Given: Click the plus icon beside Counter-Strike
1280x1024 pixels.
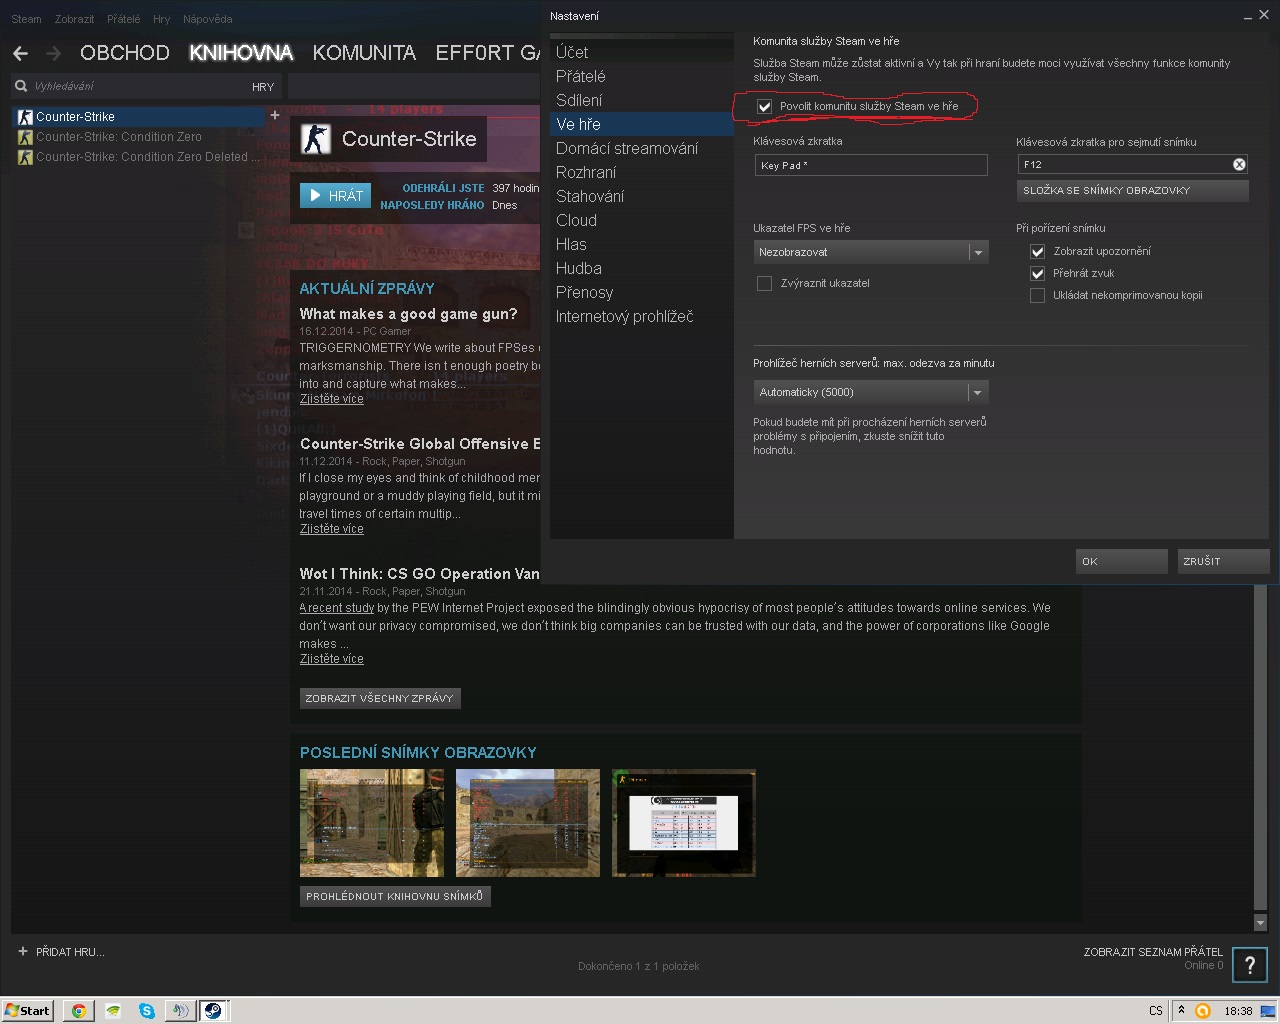Looking at the screenshot, I should click(x=275, y=116).
